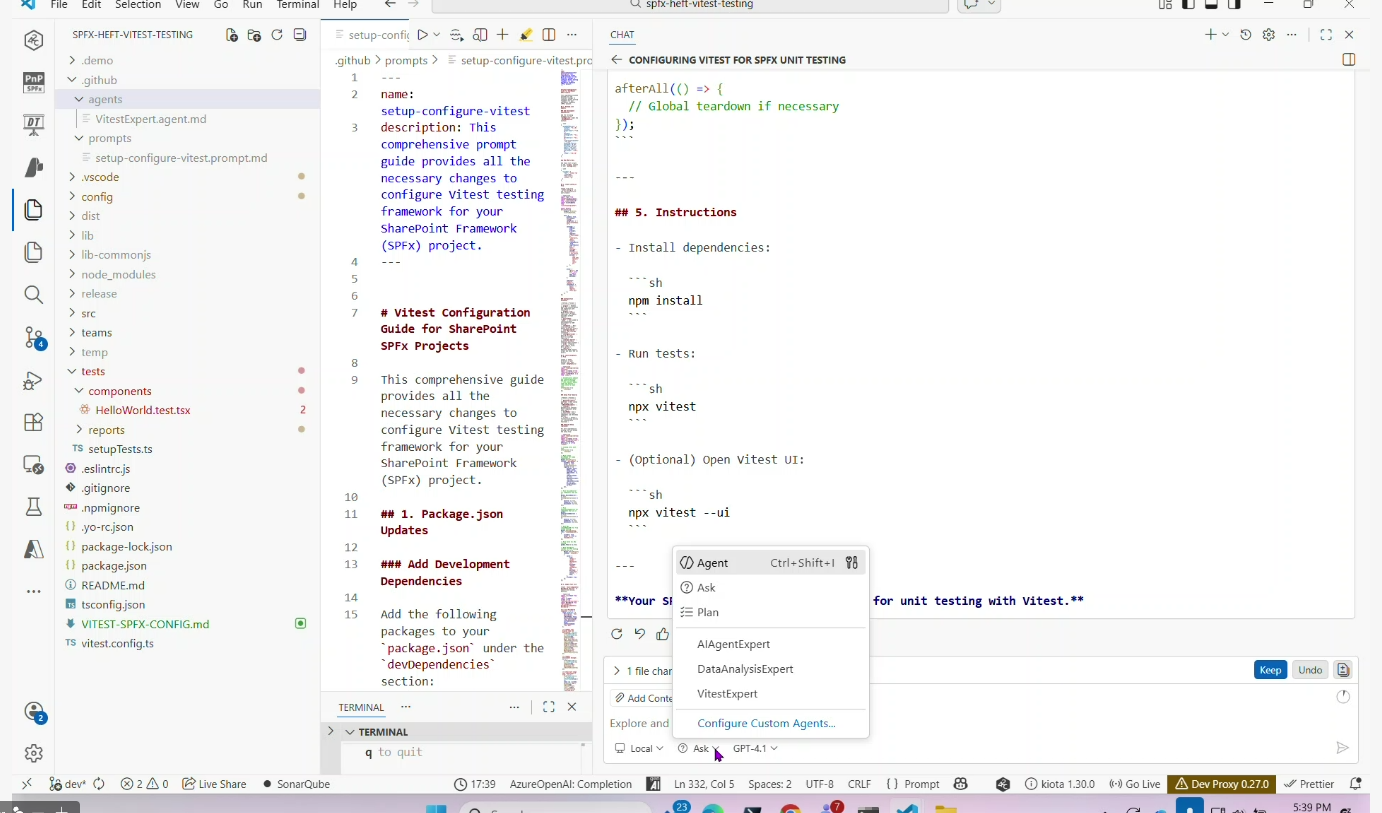
Task: Open Source Control view with badge 4
Action: [33, 338]
